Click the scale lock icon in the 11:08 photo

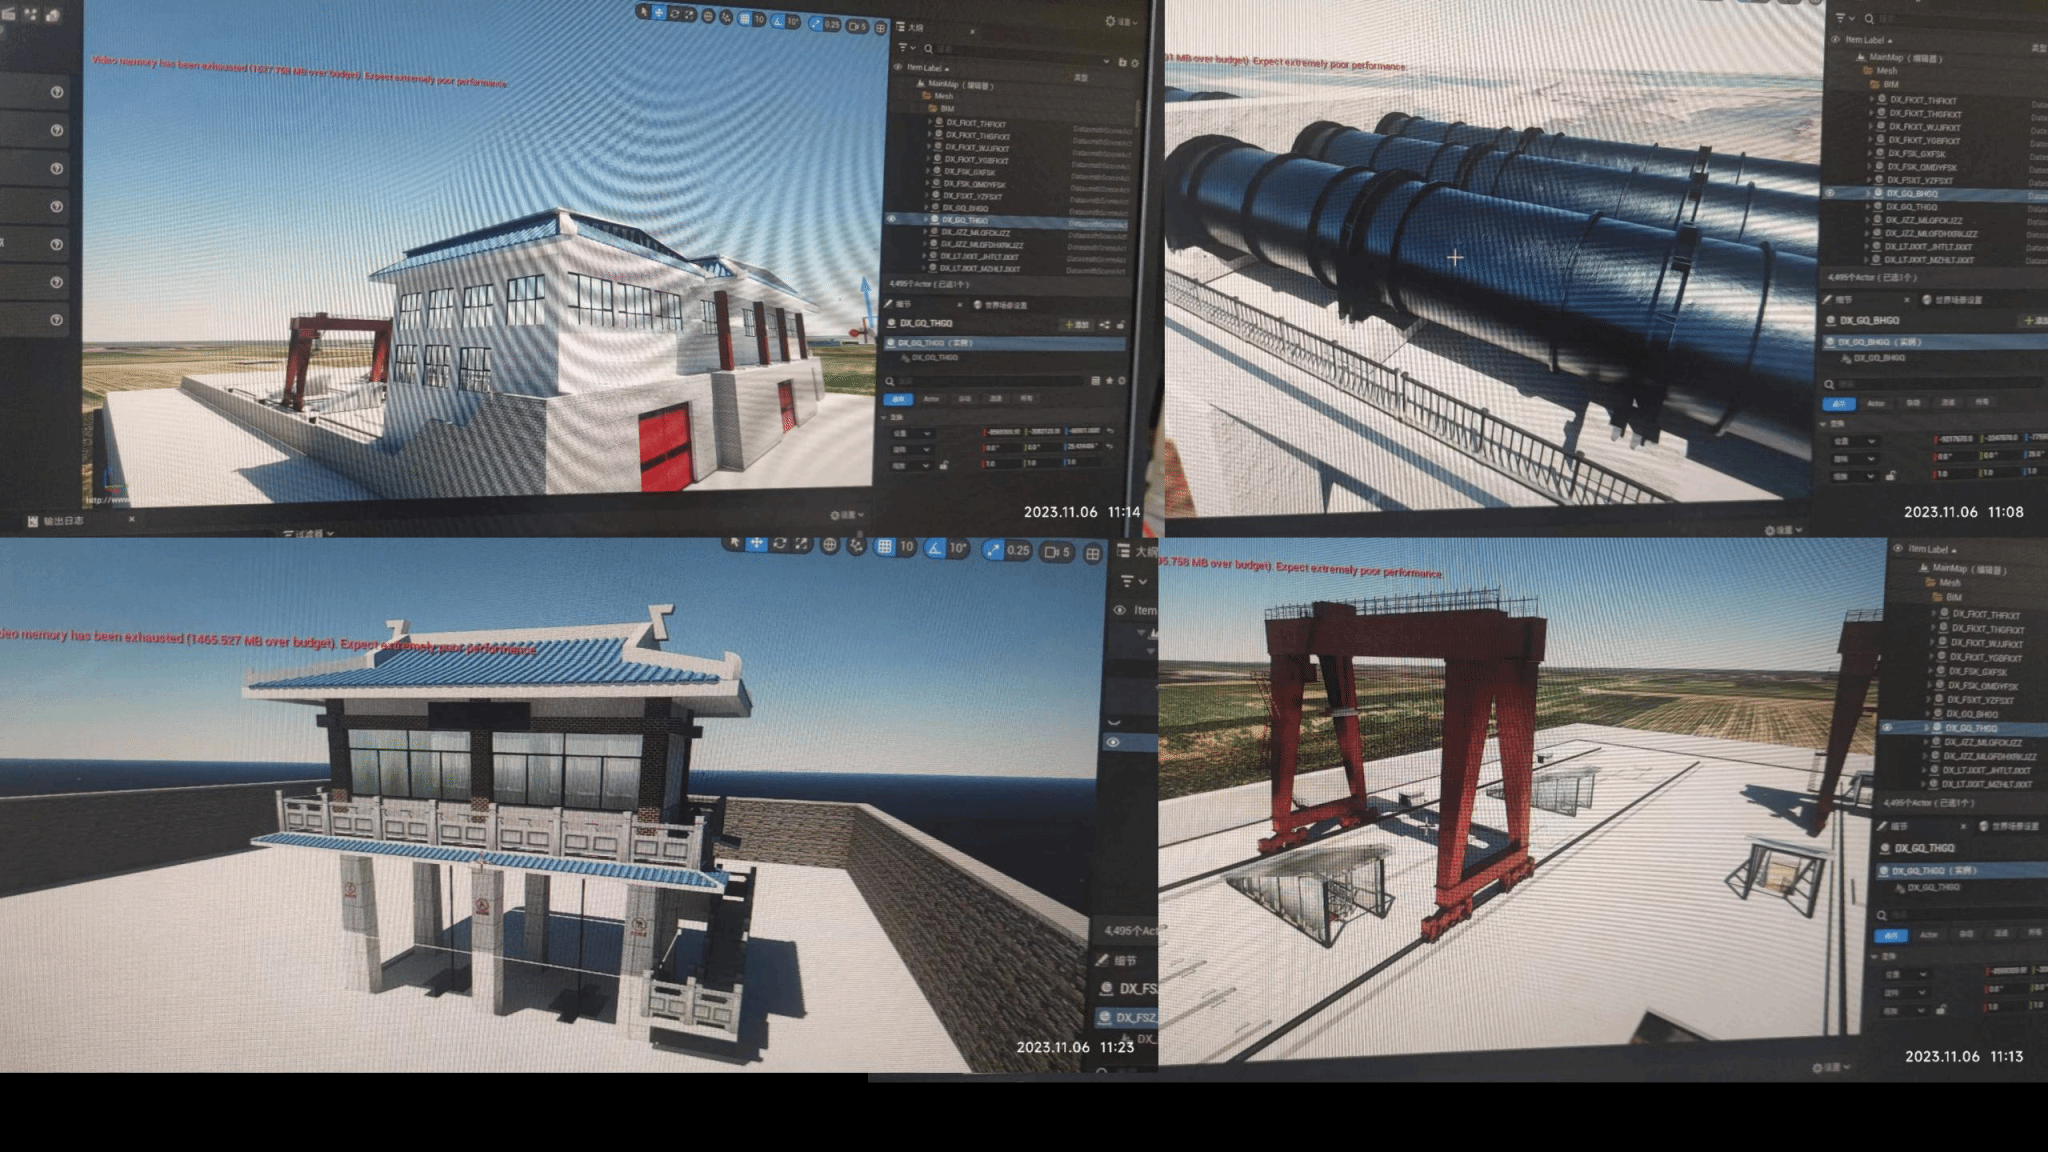point(1891,476)
